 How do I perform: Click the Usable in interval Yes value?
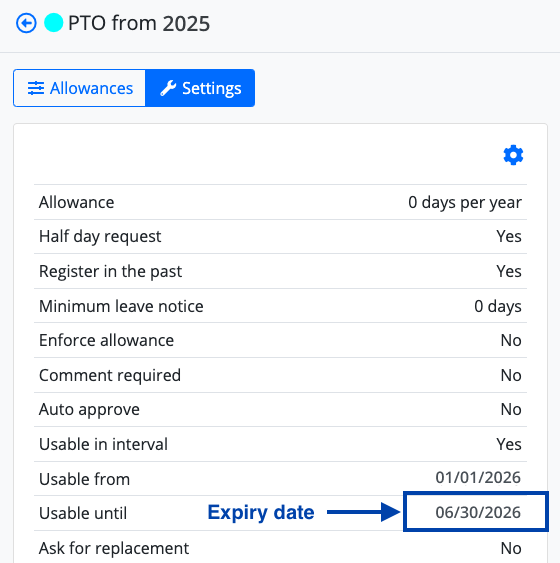[509, 444]
